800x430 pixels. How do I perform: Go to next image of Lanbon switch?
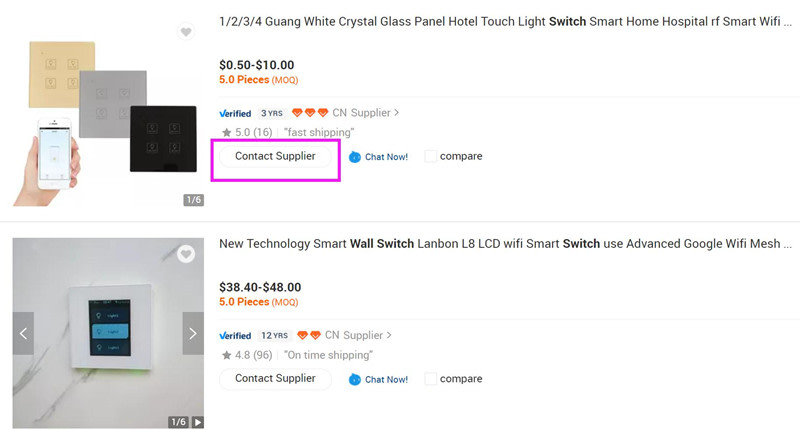tap(193, 333)
